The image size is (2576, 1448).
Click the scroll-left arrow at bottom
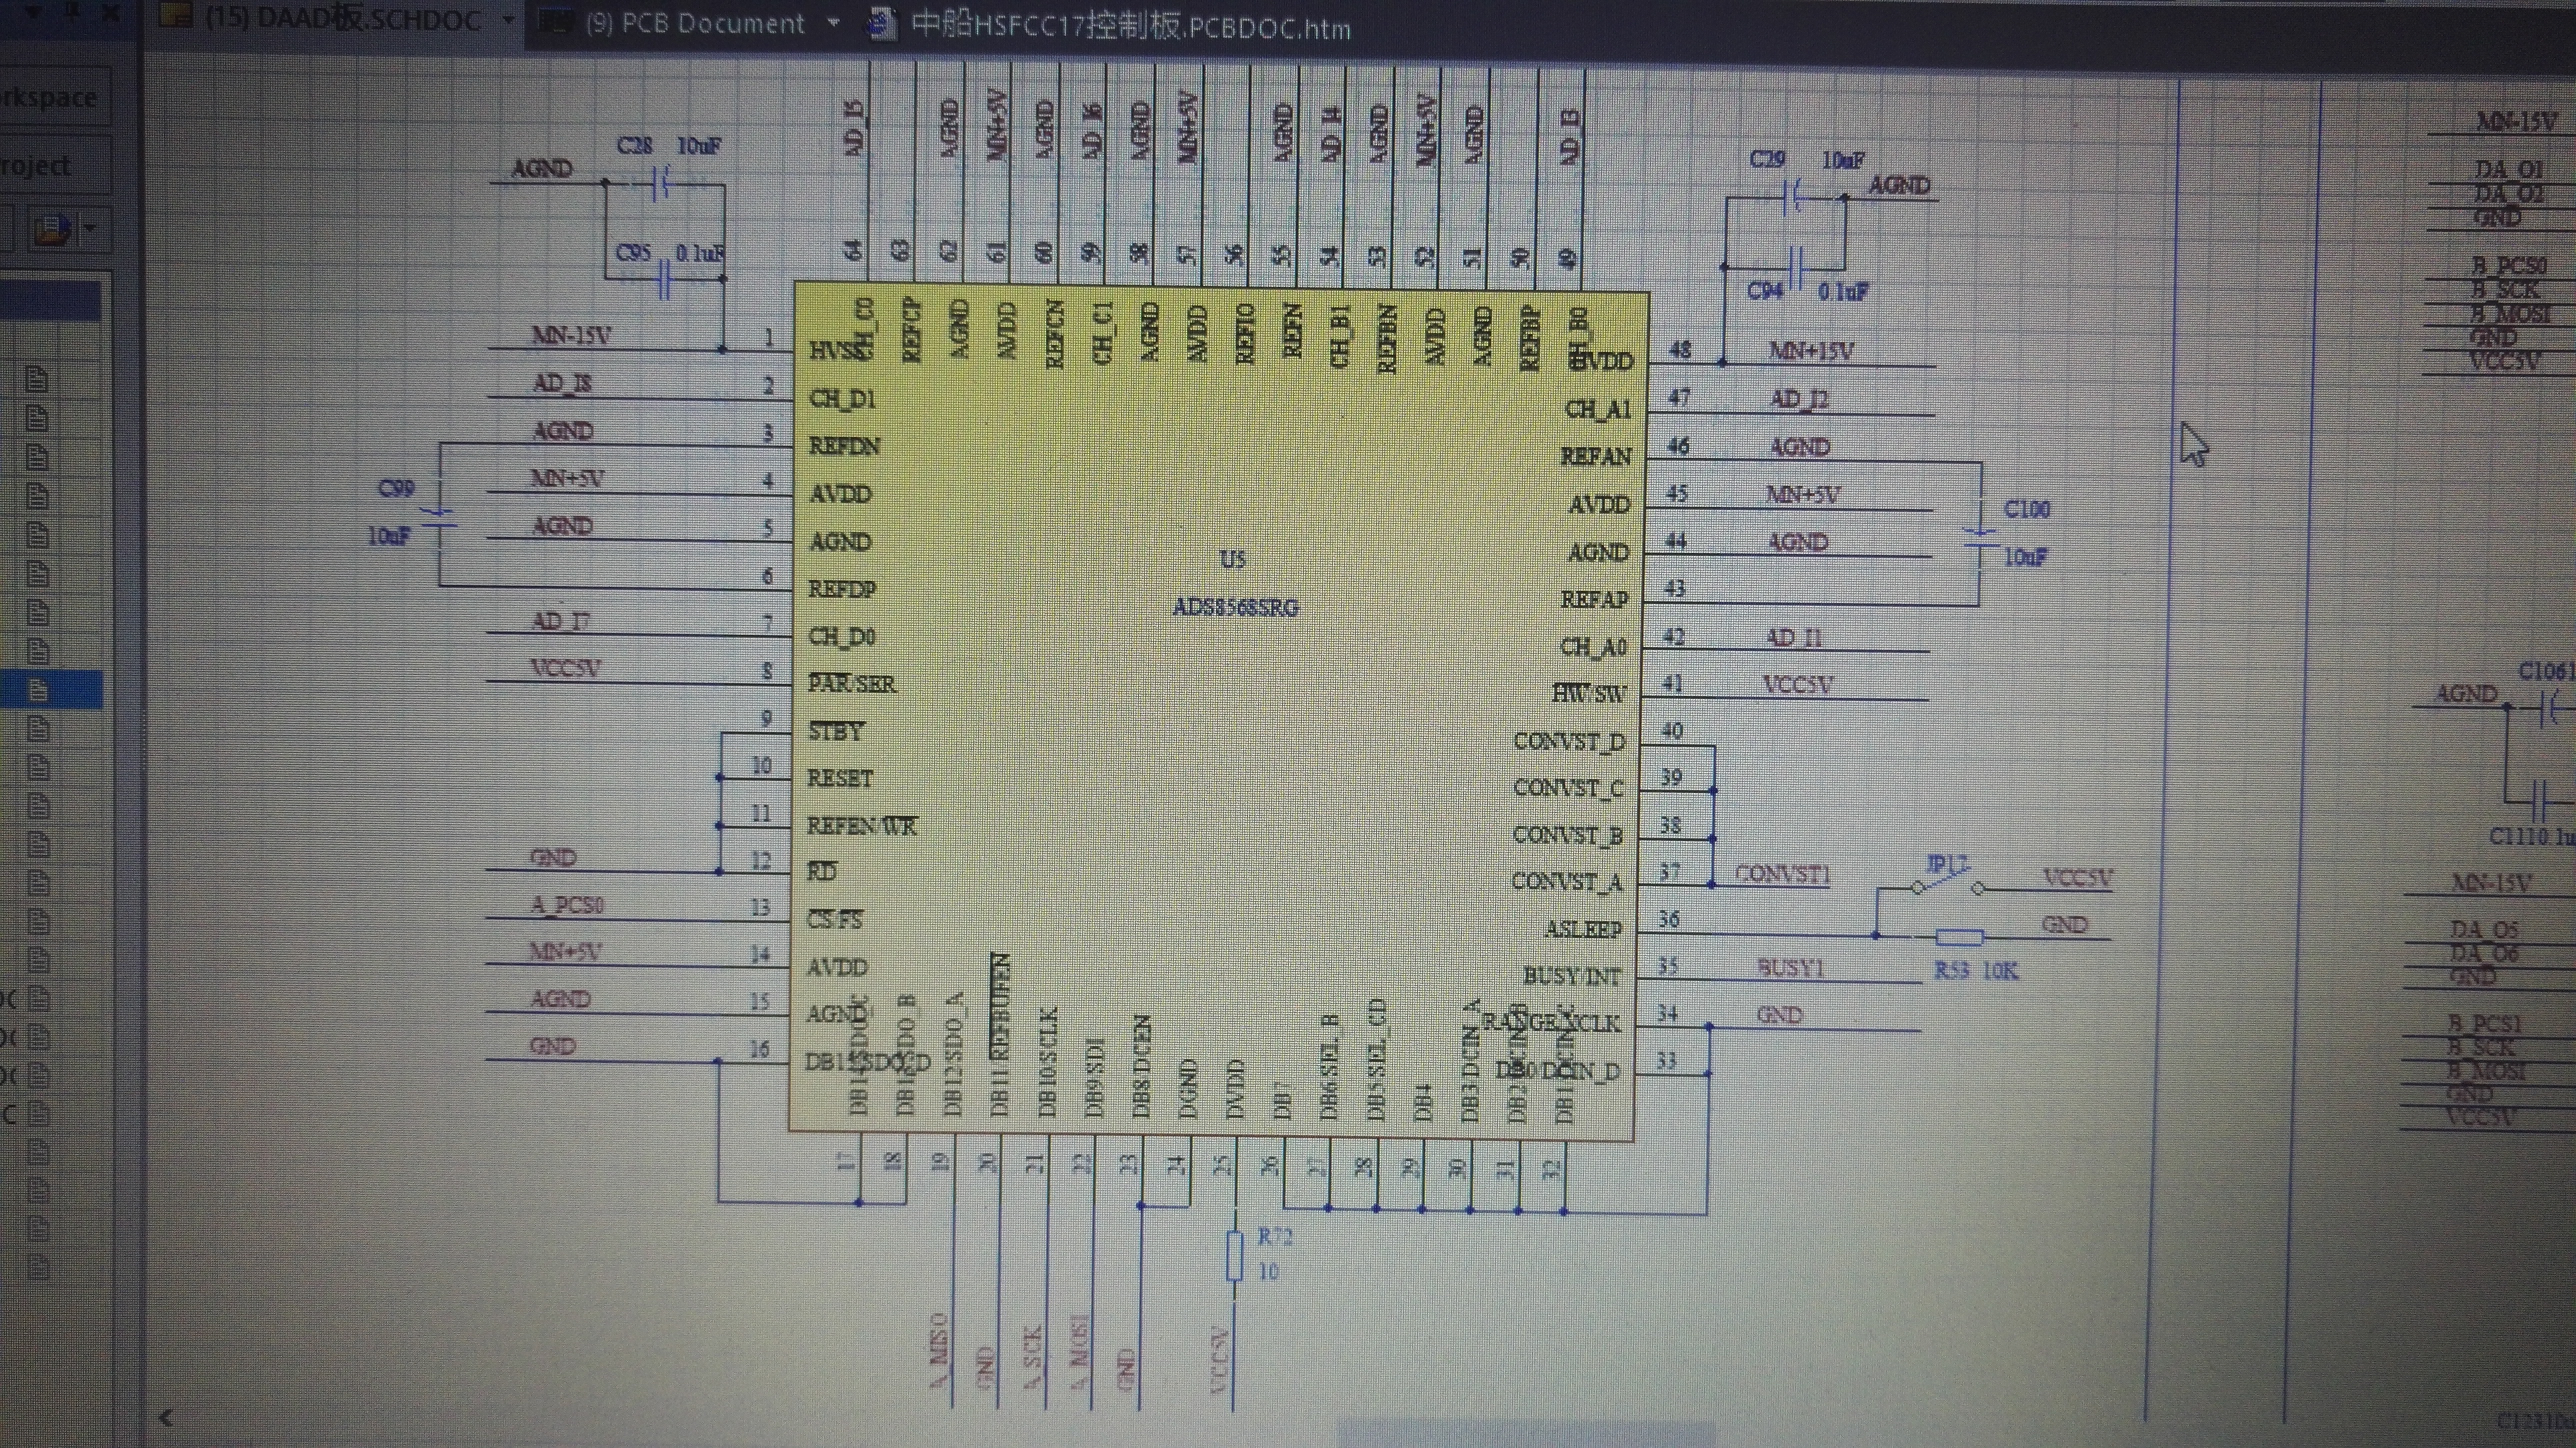pos(166,1417)
